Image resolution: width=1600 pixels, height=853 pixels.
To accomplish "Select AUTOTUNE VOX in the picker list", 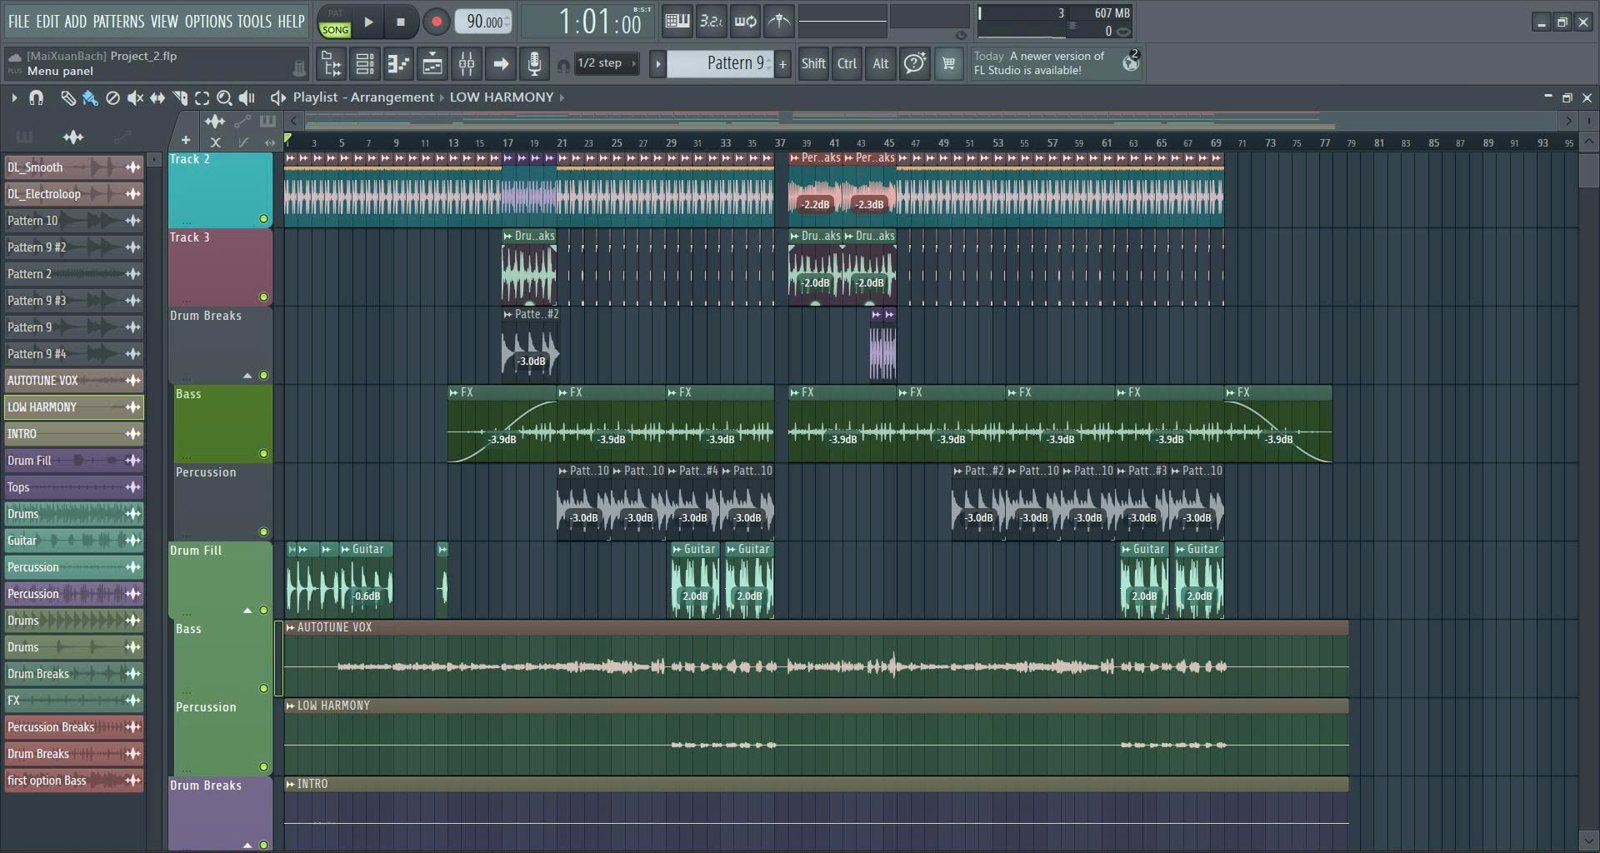I will 74,381.
